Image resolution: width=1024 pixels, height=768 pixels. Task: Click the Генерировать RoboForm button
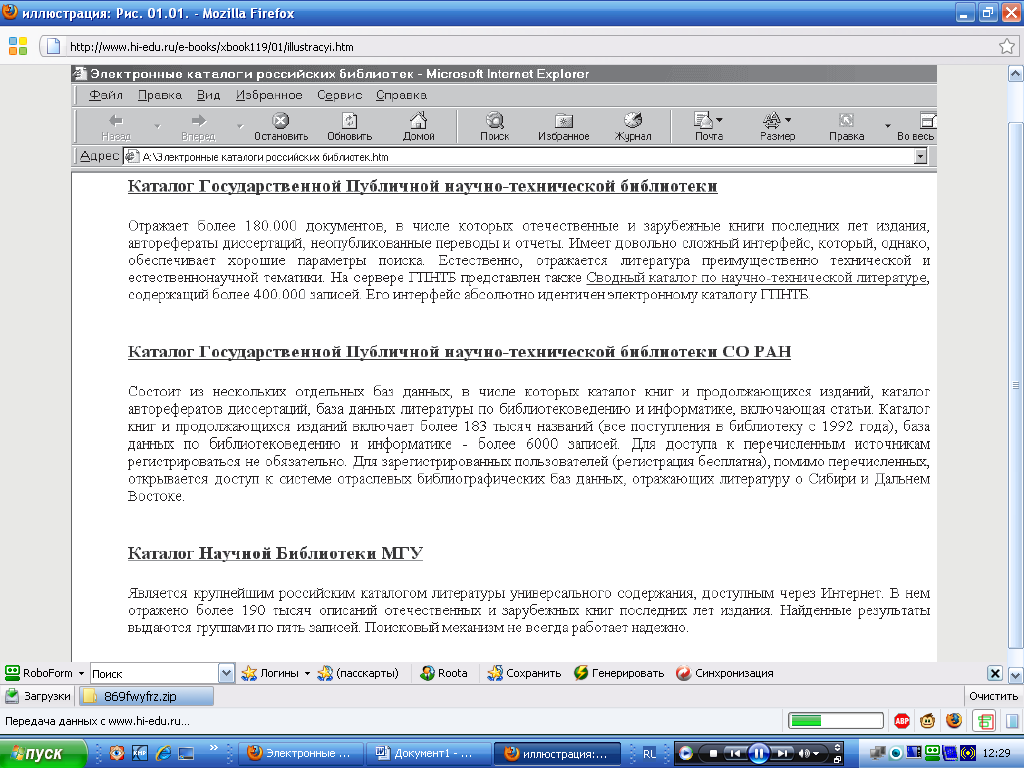tap(619, 673)
